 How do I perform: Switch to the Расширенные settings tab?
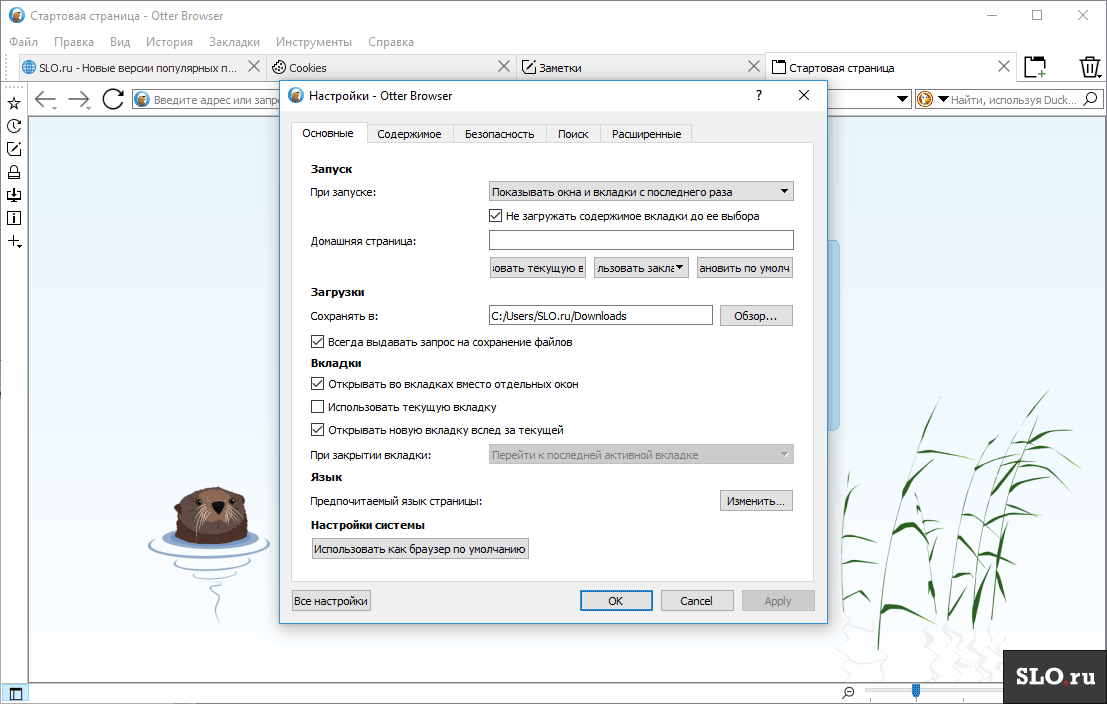click(646, 133)
